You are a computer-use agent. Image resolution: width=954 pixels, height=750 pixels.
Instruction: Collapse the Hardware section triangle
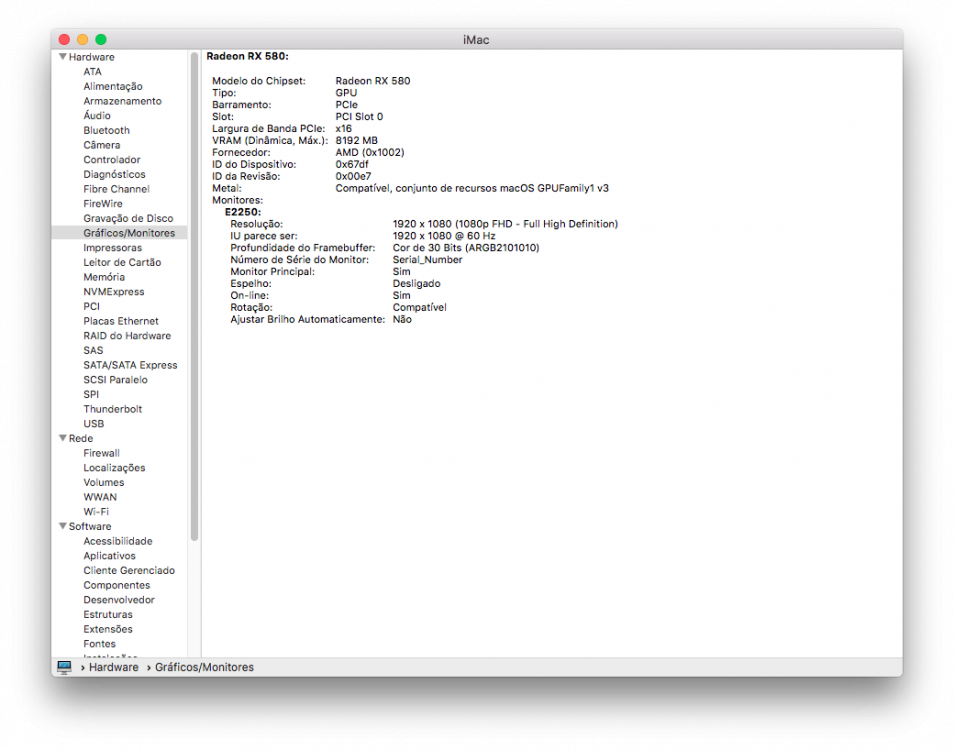coord(63,57)
